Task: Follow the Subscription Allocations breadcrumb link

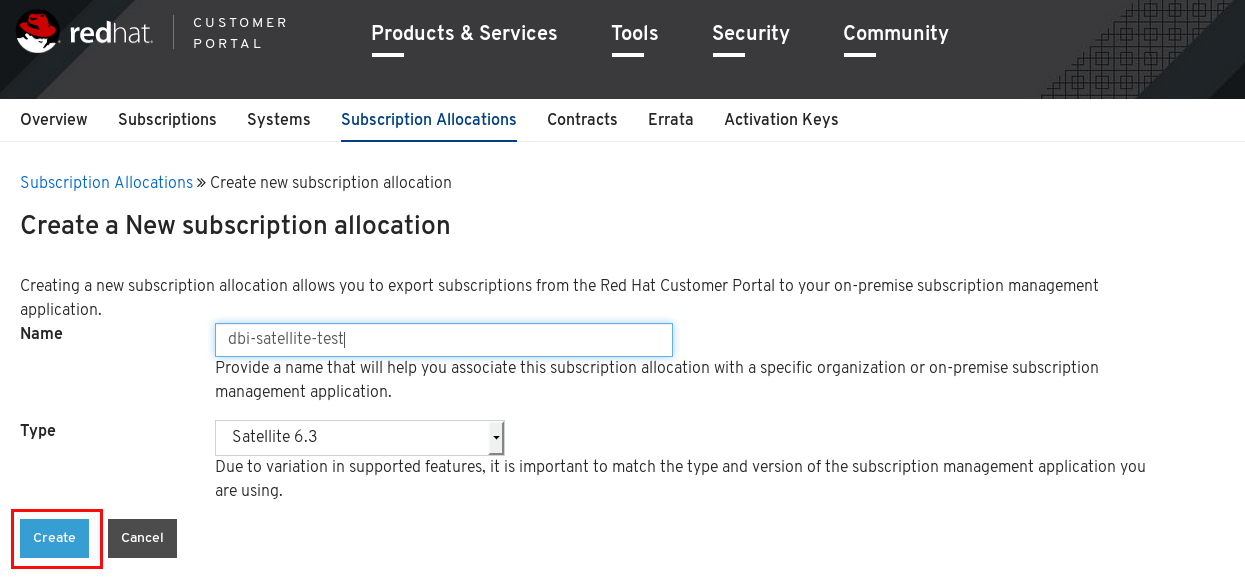Action: (x=106, y=183)
